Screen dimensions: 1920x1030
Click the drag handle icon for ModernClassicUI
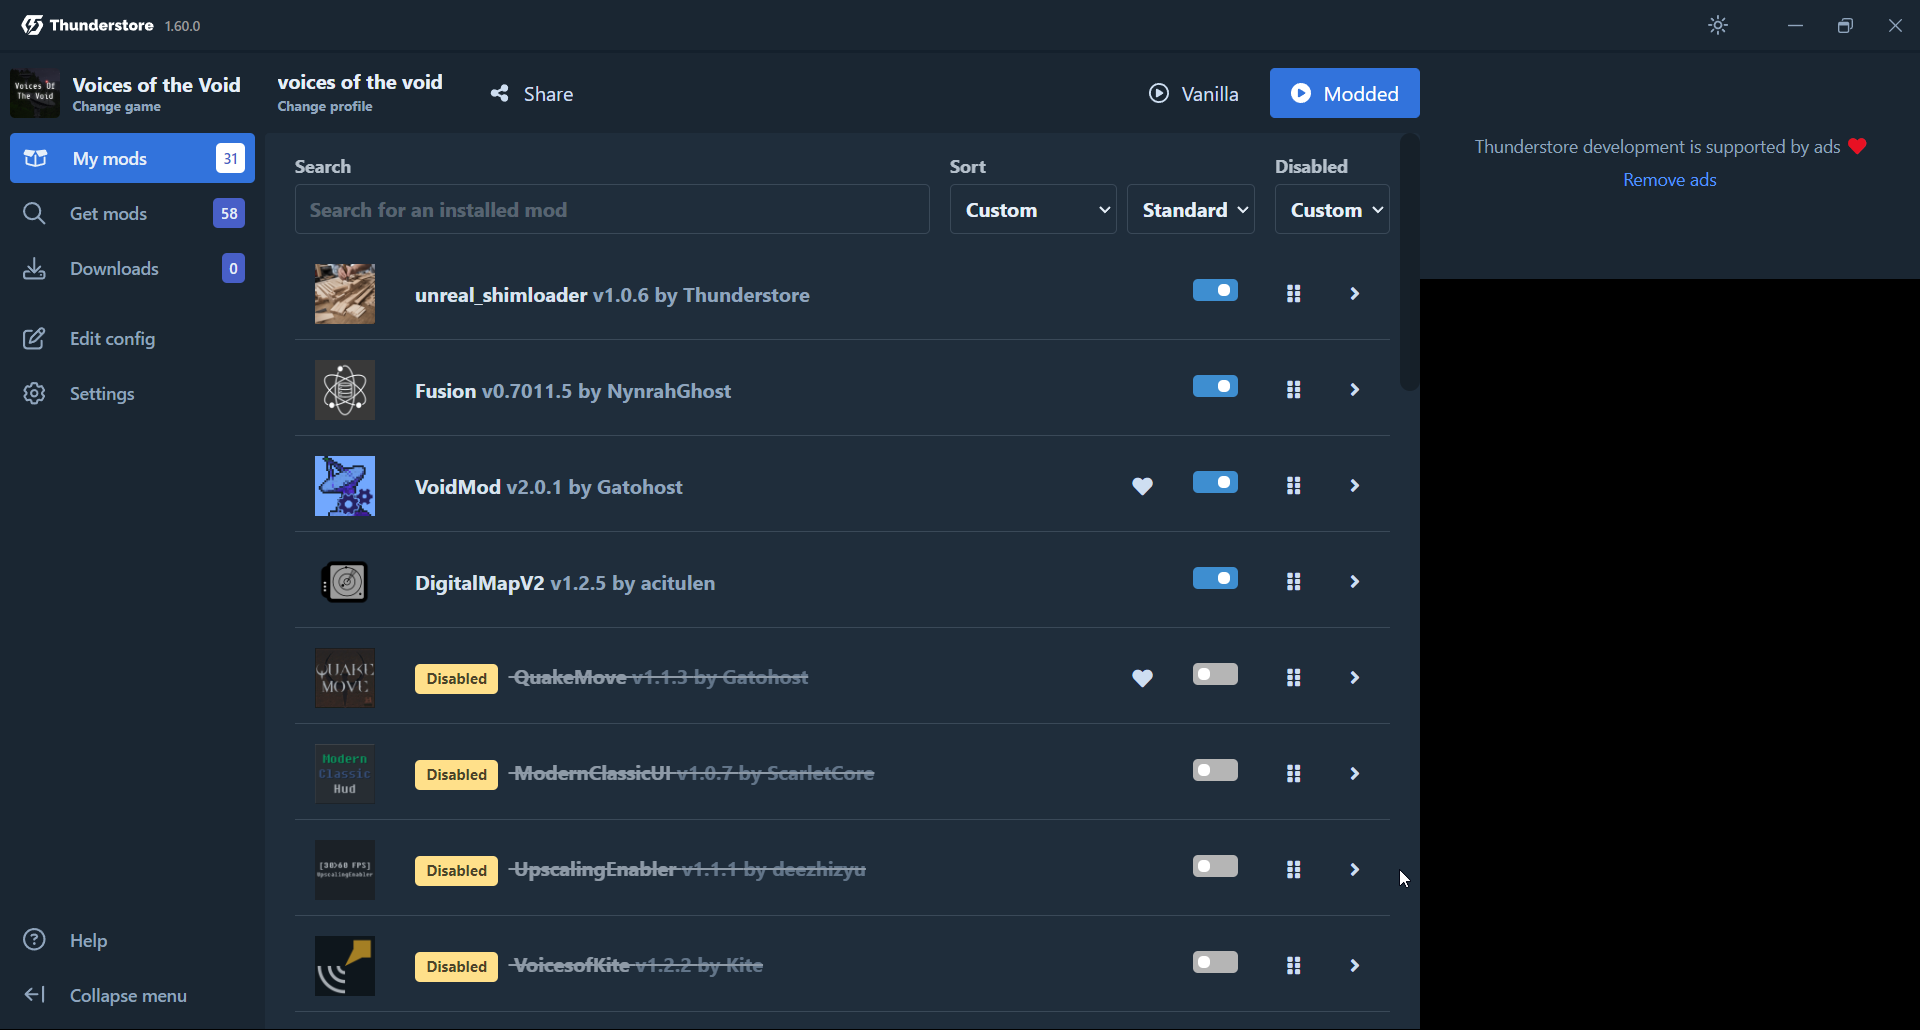pyautogui.click(x=1294, y=774)
